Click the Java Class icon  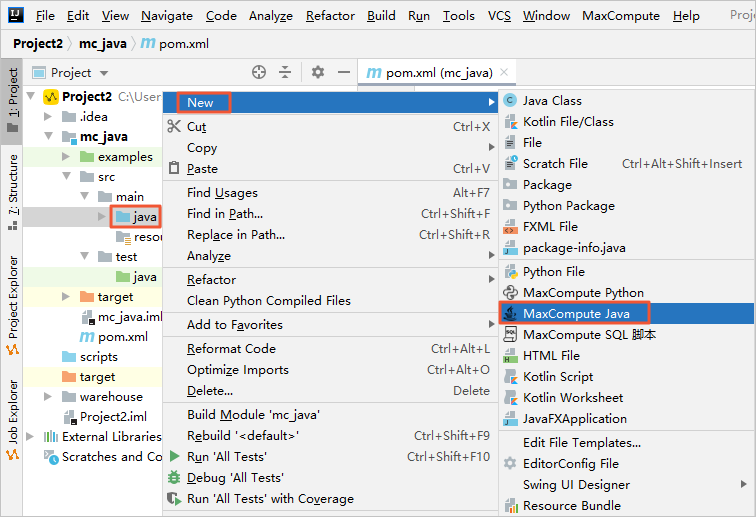pyautogui.click(x=510, y=100)
